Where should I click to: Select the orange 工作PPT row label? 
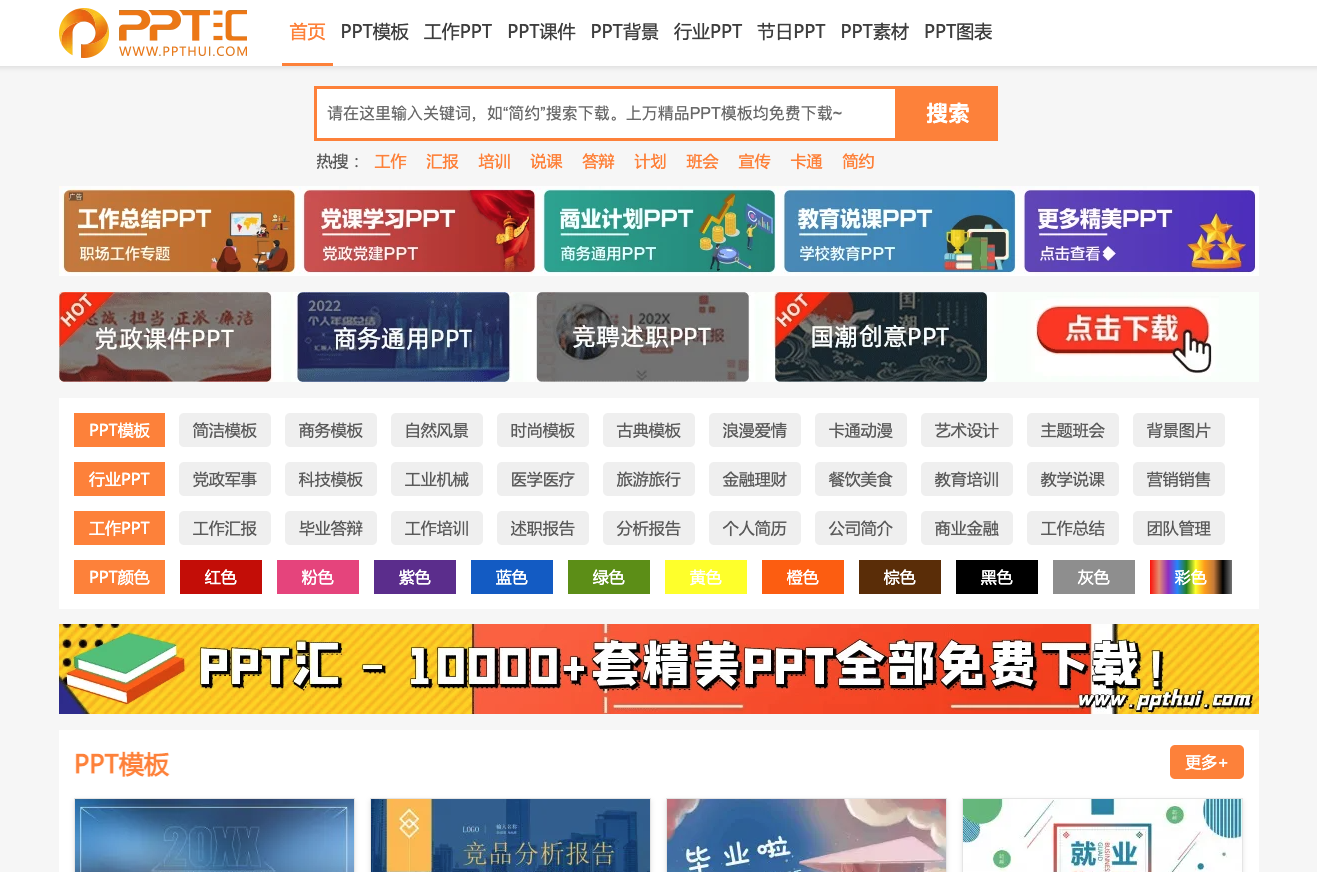[x=119, y=528]
